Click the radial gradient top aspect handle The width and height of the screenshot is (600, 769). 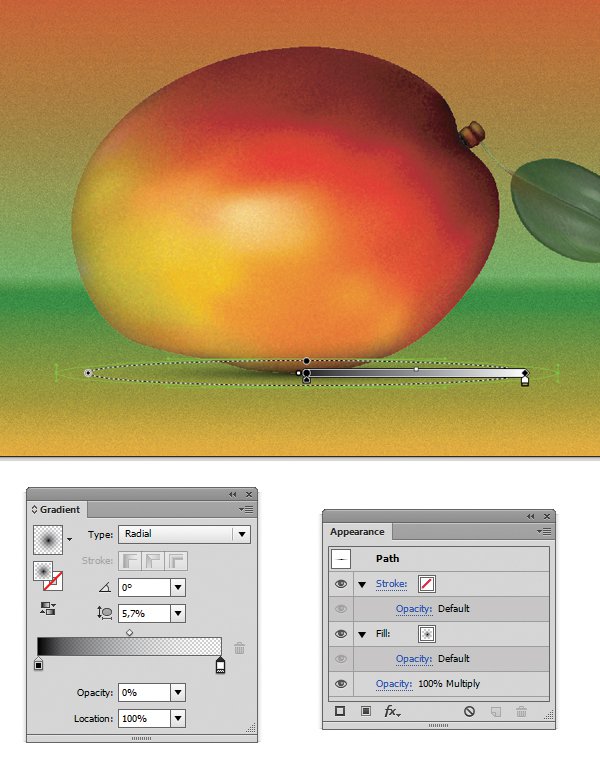307,361
